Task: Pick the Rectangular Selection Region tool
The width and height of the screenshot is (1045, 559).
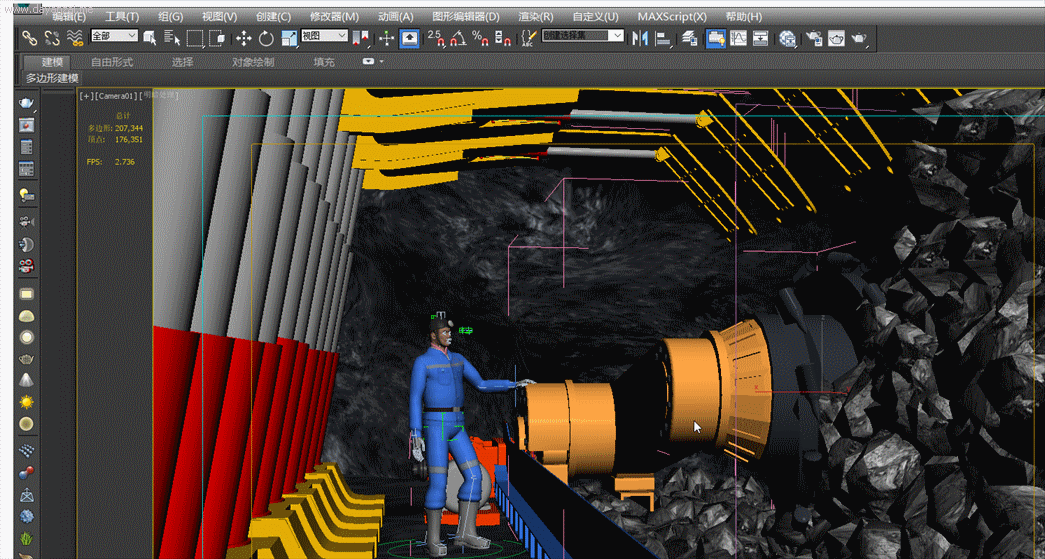Action: coord(195,38)
